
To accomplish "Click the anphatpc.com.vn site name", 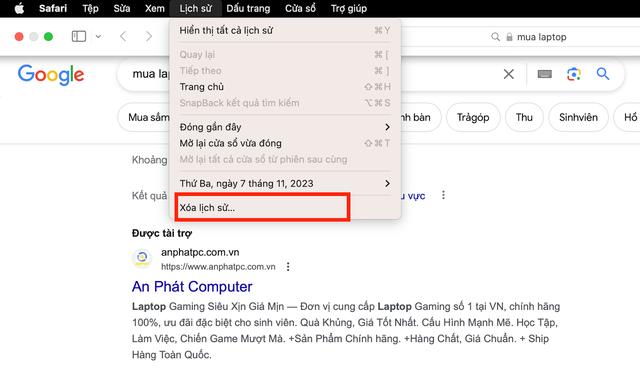I will [x=200, y=252].
